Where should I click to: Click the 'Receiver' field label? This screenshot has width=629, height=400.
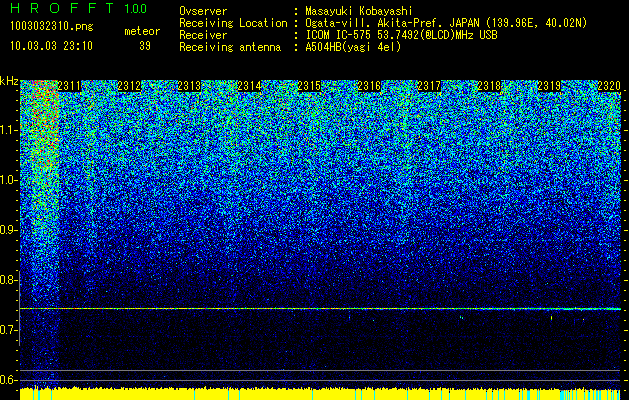pyautogui.click(x=203, y=35)
